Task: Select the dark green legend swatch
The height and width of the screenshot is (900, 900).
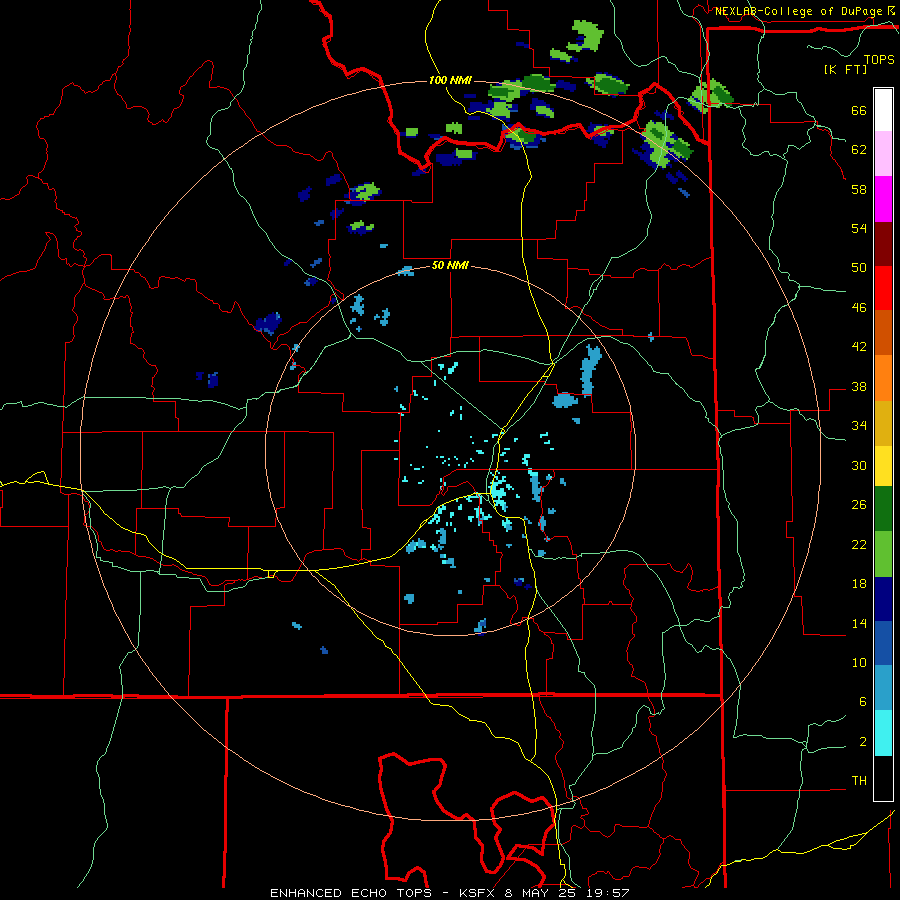Action: pyautogui.click(x=883, y=509)
